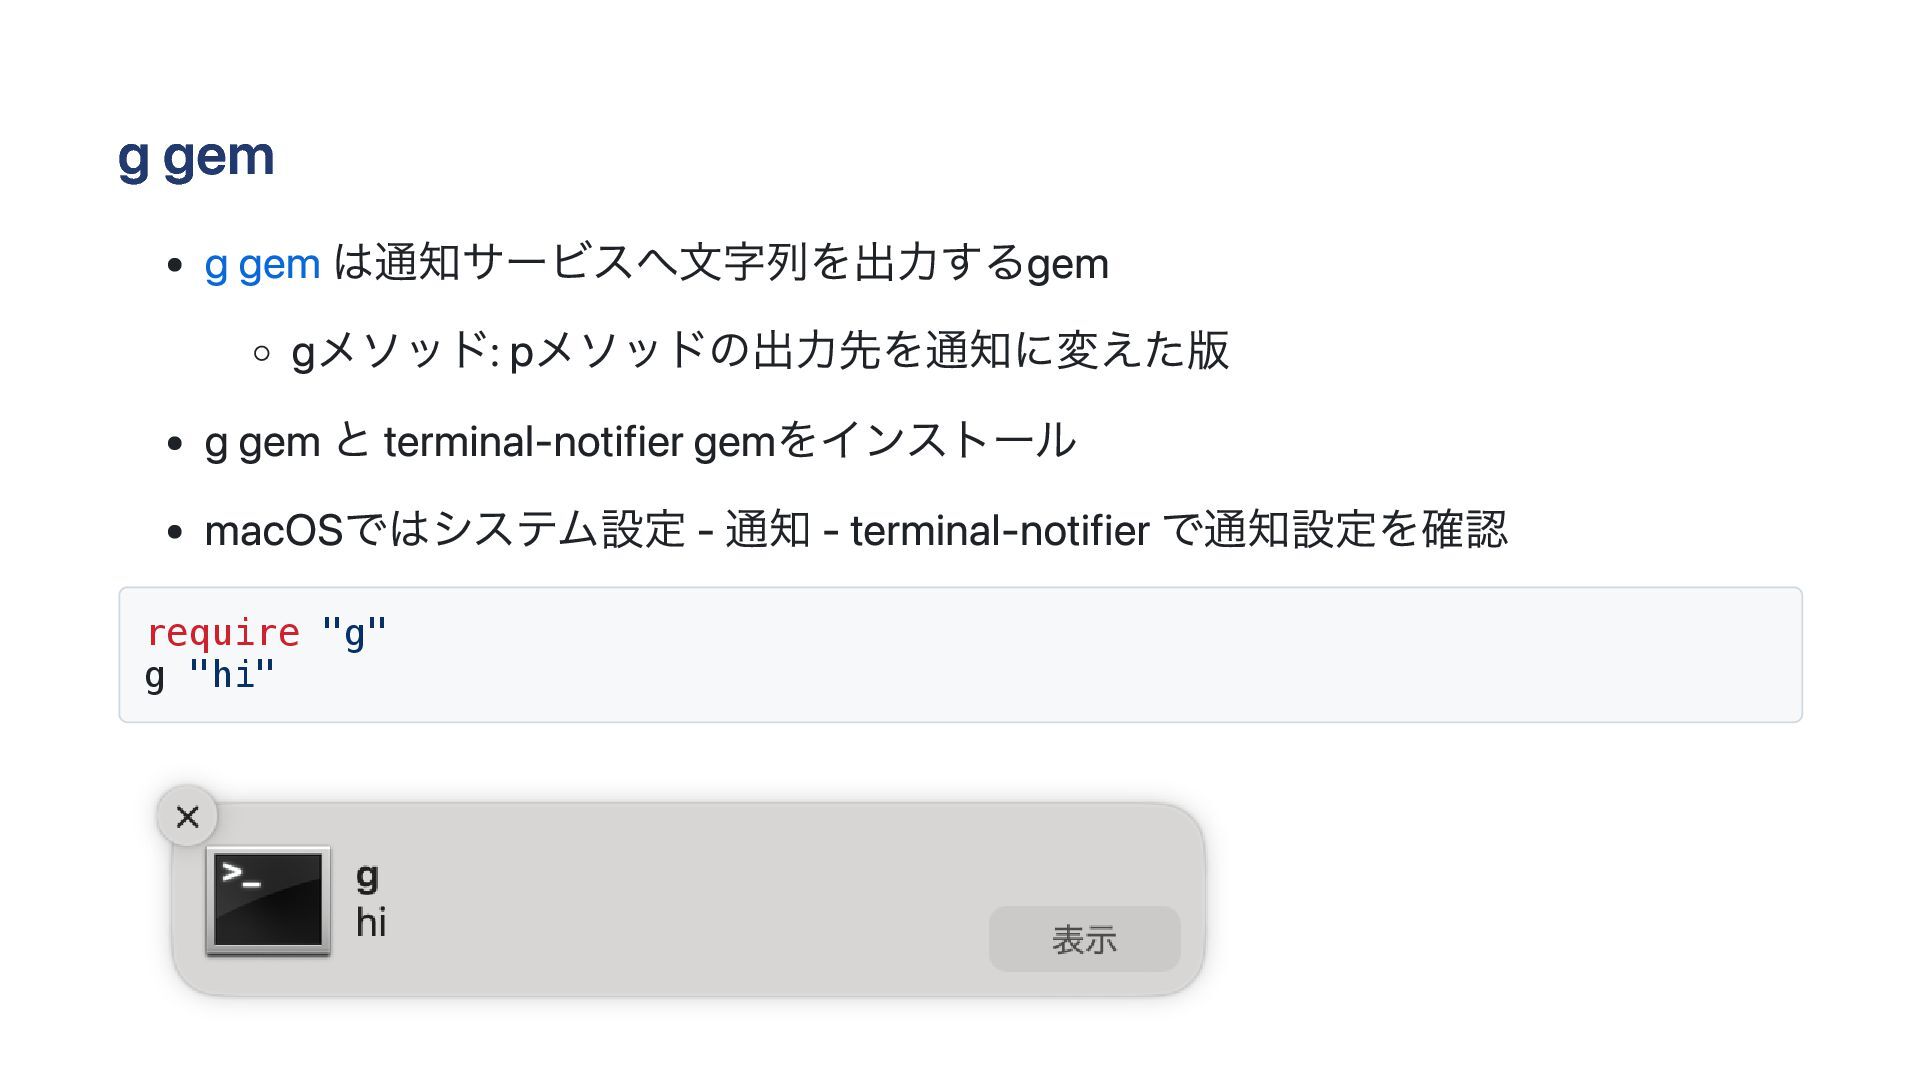Select the "g gem" slide heading
This screenshot has height=1080, width=1920.
(x=196, y=157)
